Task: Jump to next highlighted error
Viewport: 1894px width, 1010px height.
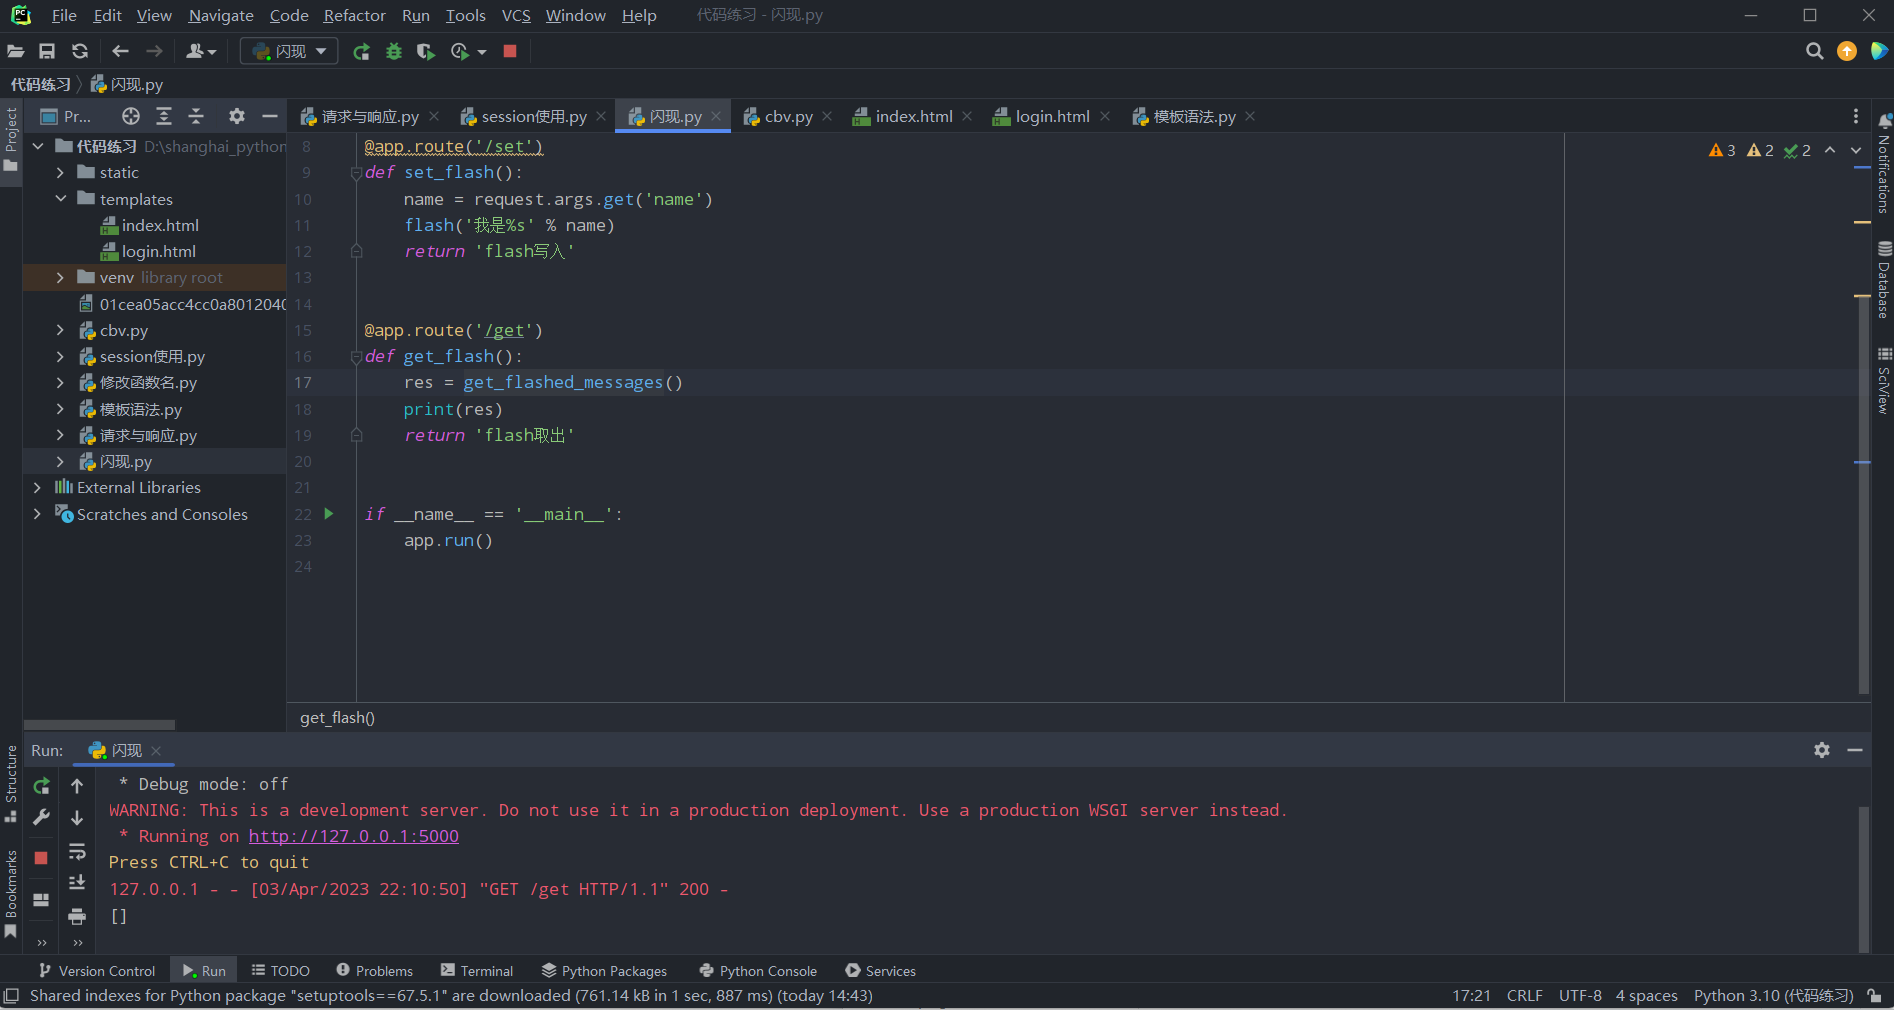Action: pos(1856,150)
